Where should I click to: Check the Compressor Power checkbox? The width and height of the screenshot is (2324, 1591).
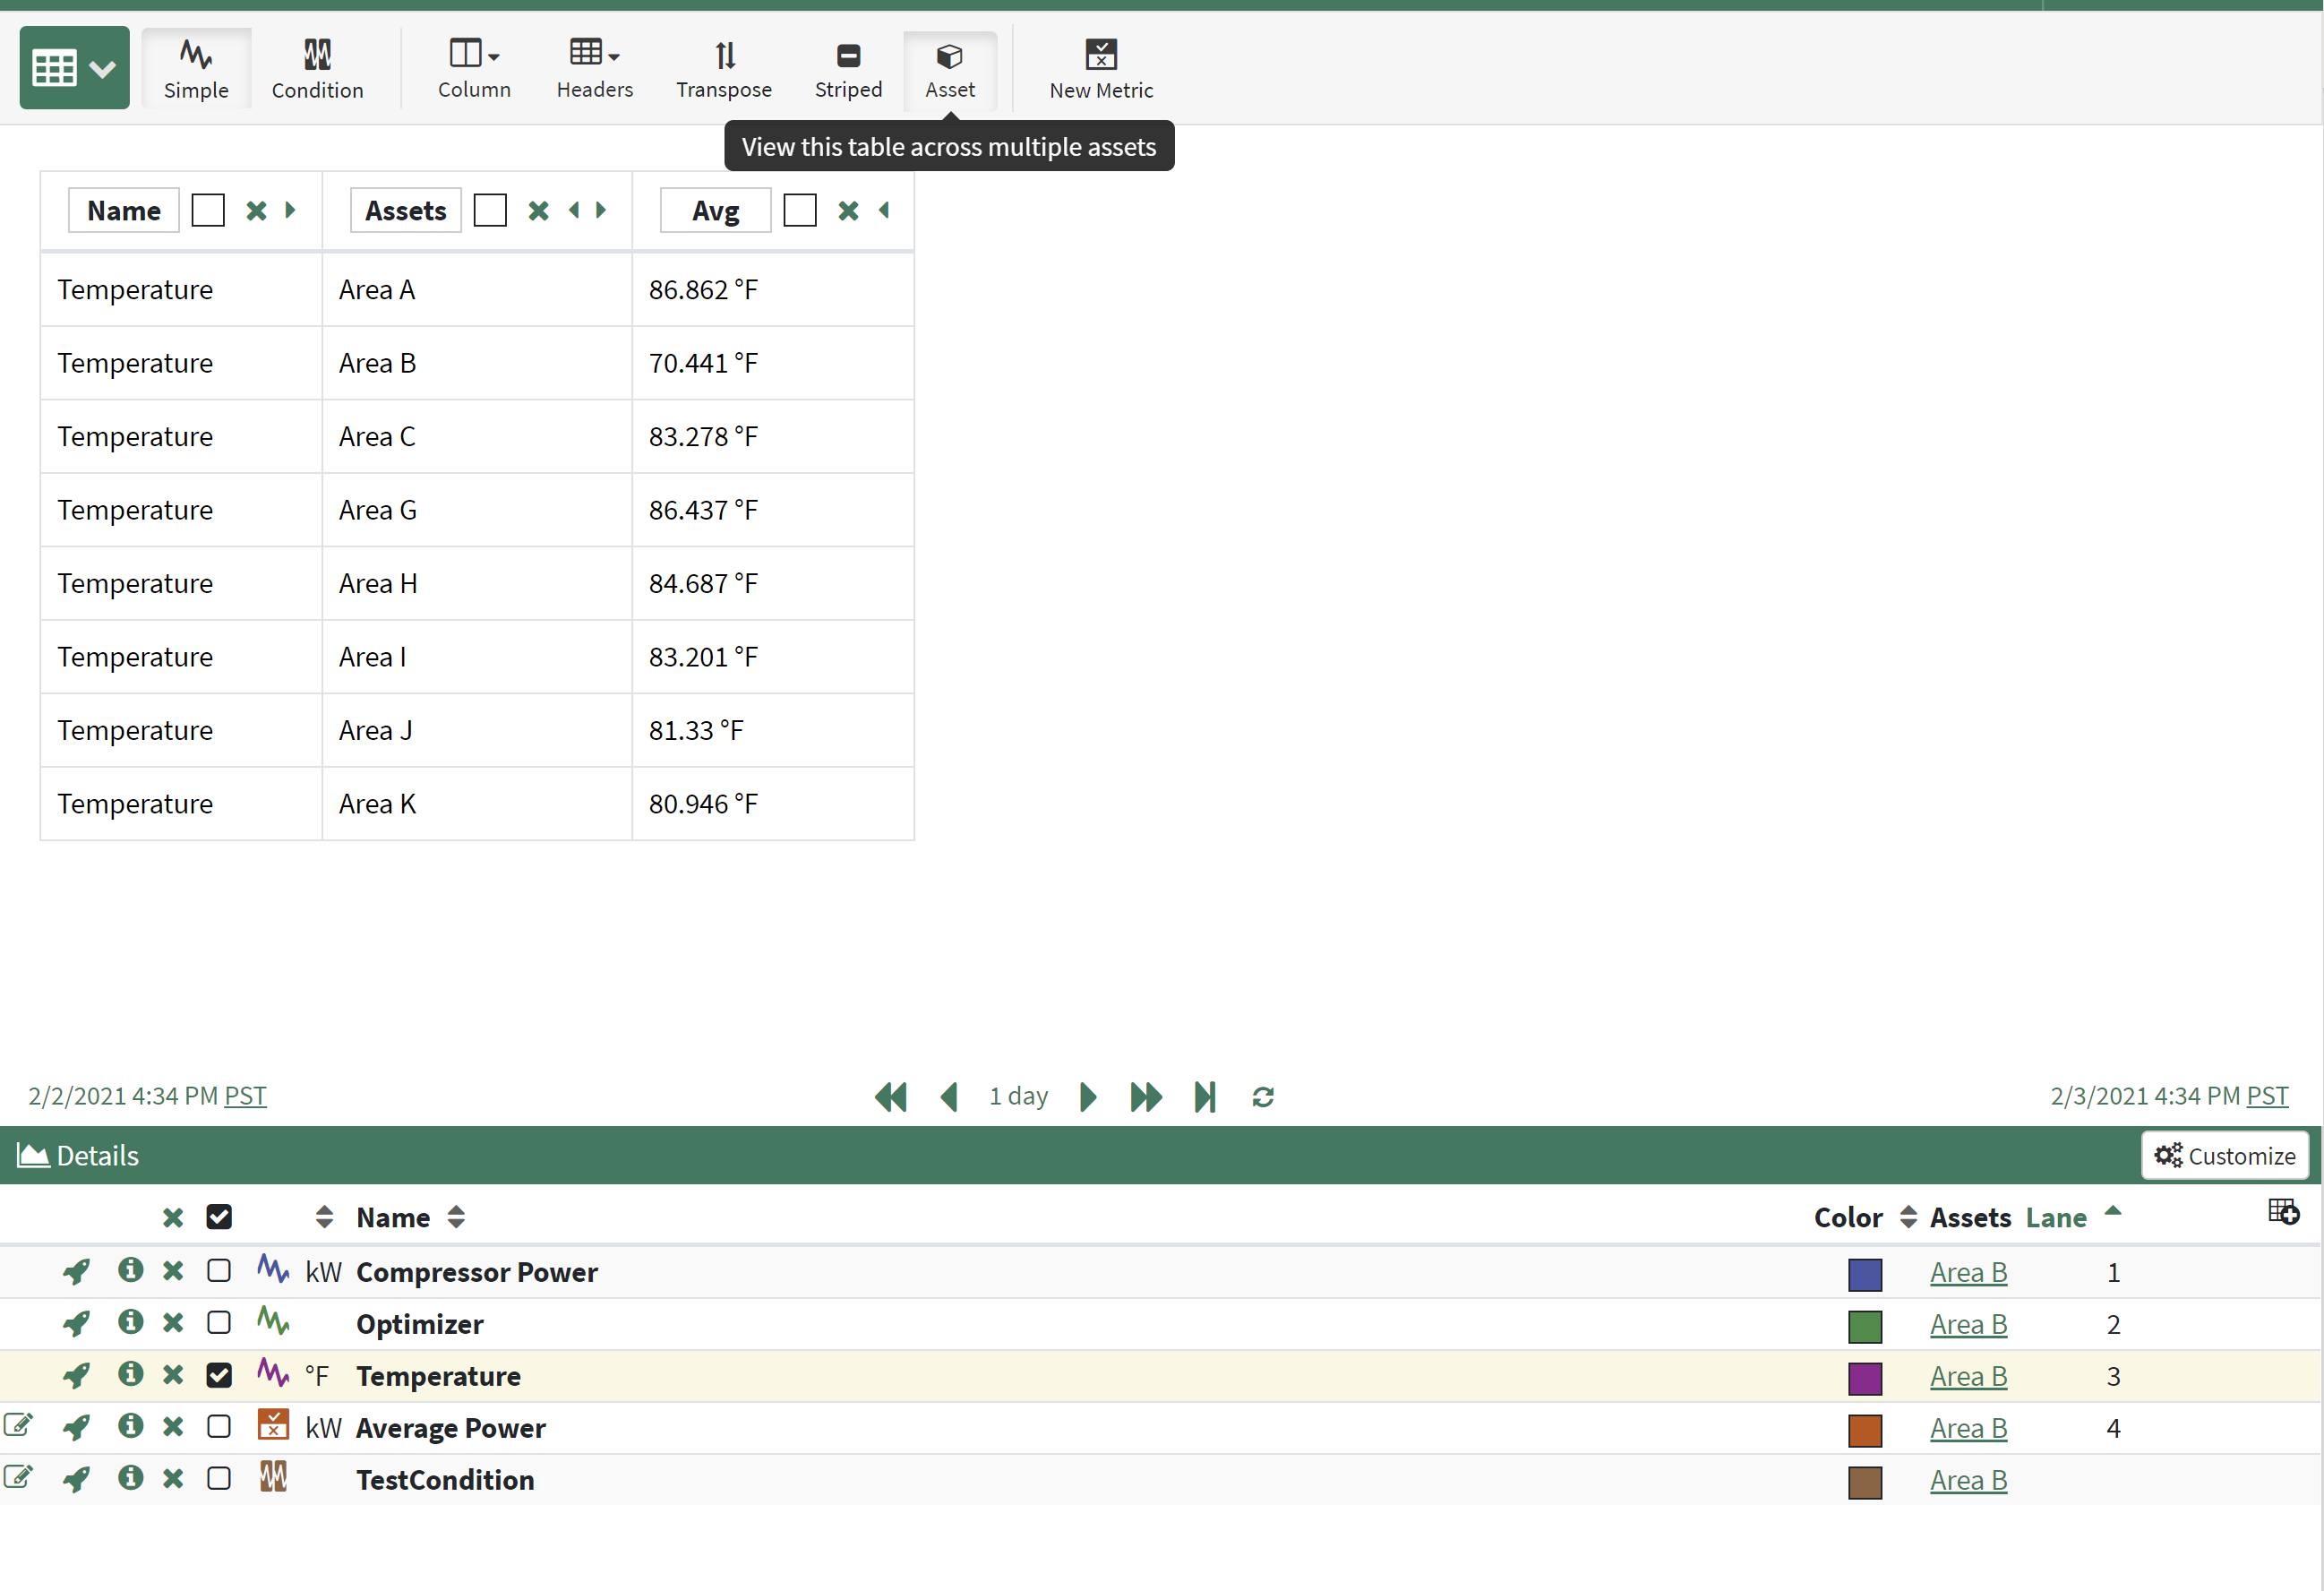click(x=219, y=1271)
